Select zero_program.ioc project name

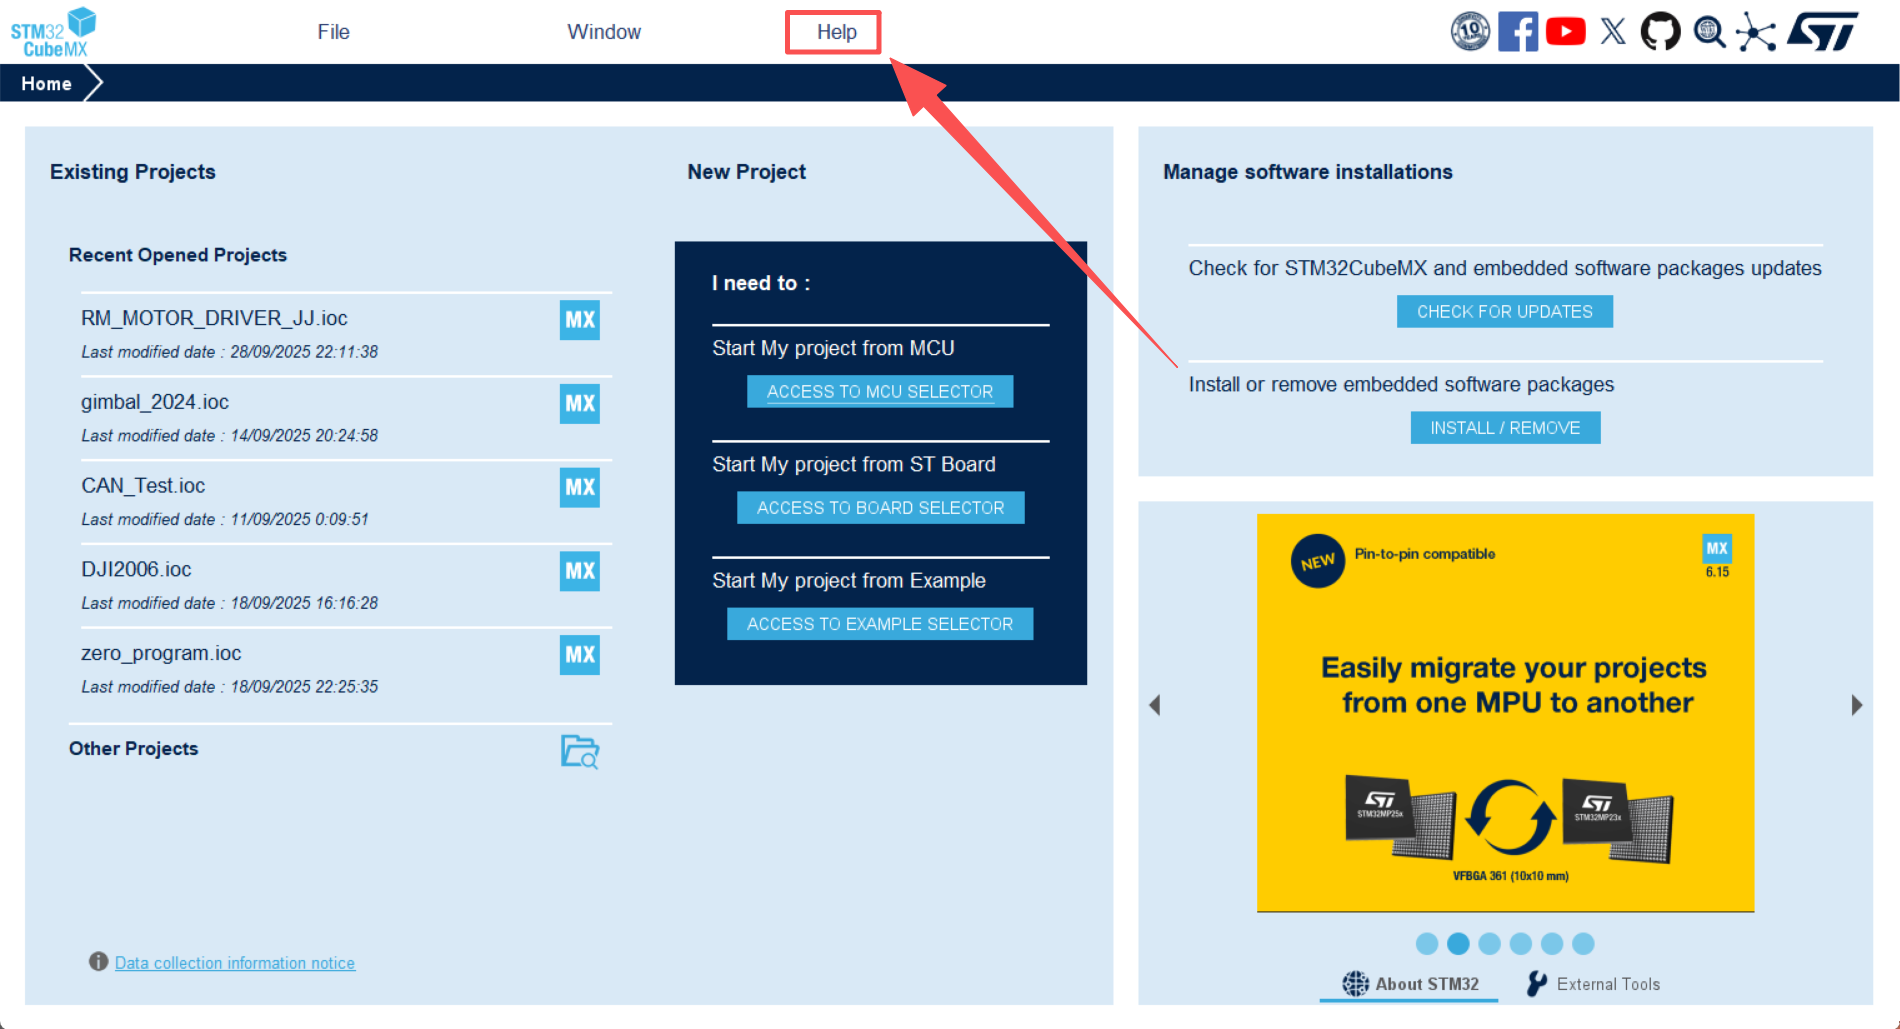tap(161, 653)
